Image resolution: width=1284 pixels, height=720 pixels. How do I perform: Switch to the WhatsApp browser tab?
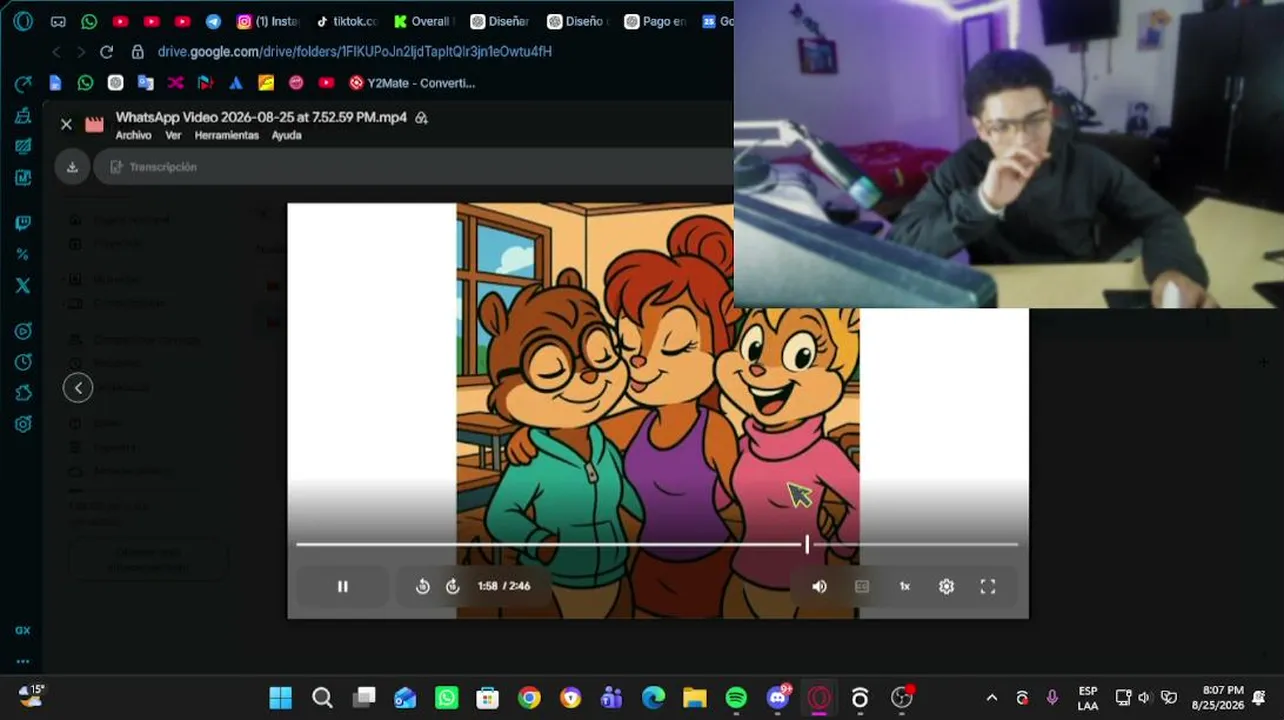pos(89,21)
